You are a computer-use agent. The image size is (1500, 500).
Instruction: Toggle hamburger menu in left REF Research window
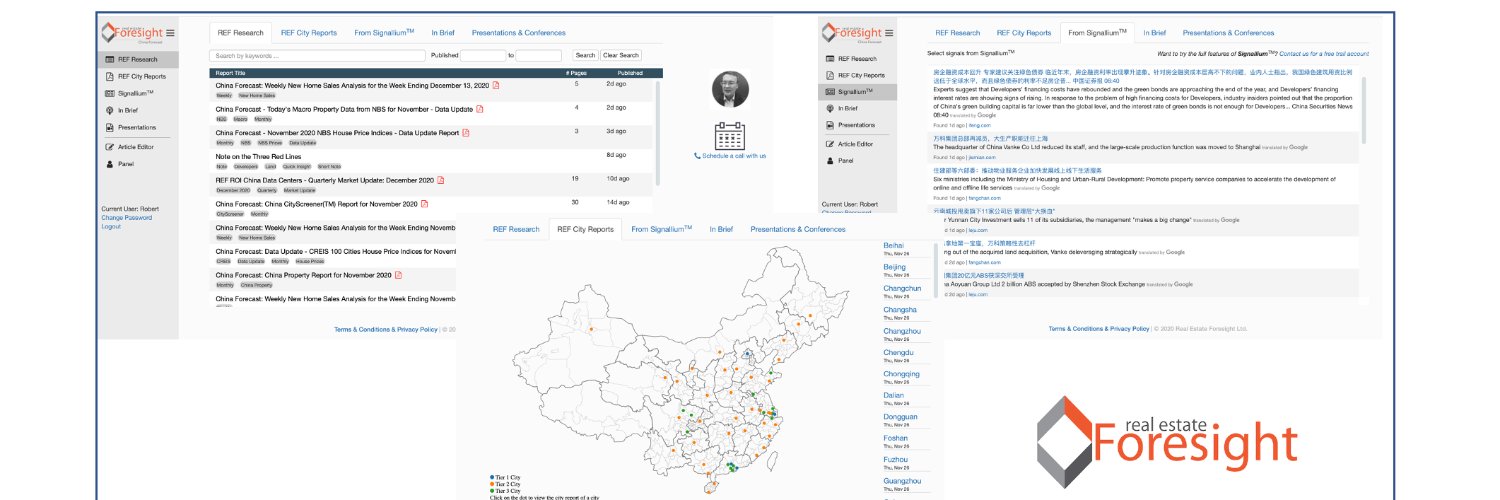click(171, 33)
